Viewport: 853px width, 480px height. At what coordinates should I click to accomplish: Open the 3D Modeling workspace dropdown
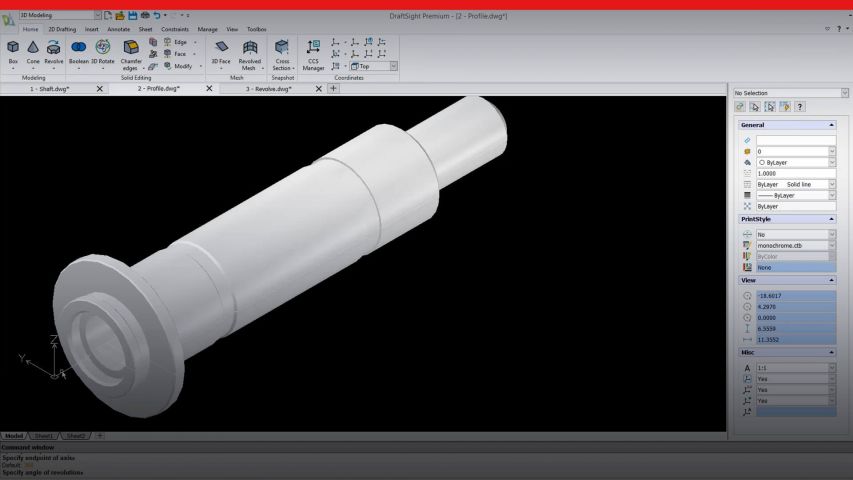pos(96,16)
